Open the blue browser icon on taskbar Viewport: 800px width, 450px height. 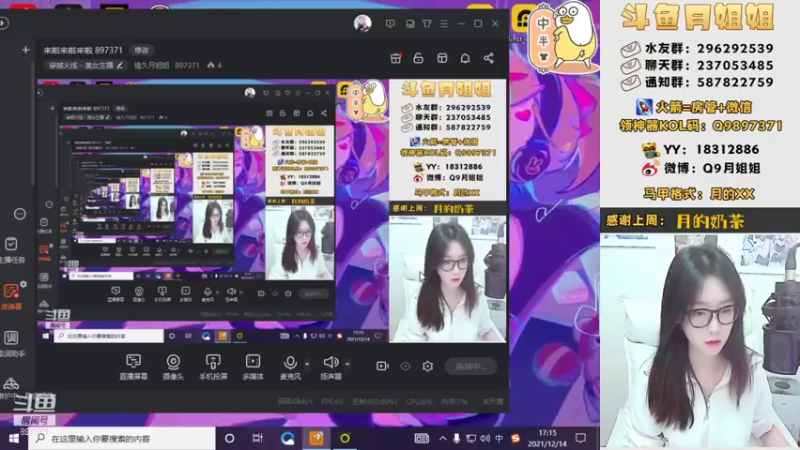287,438
